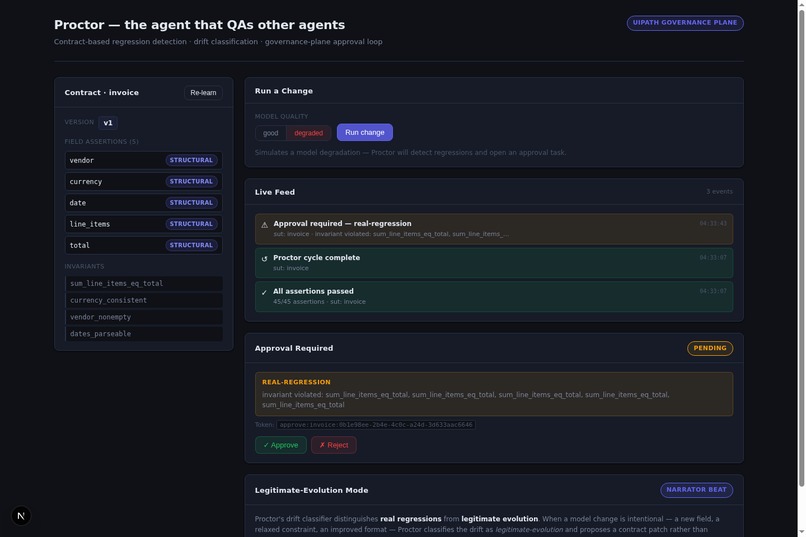Click the page vertical scrollbar thumb
The width and height of the screenshot is (806, 537).
(x=801, y=248)
